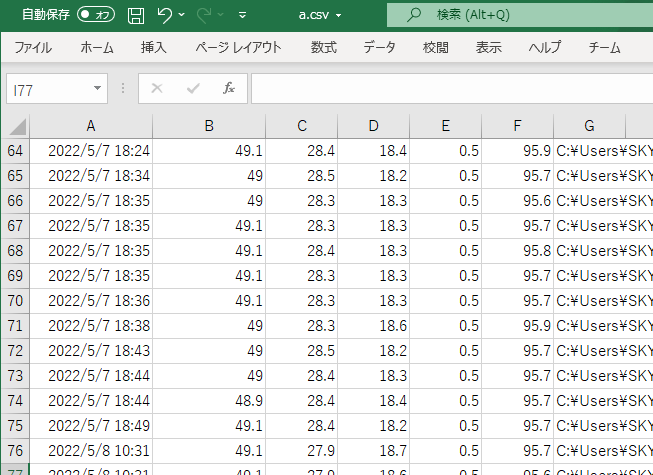Switch to the 数式 tab
The width and height of the screenshot is (653, 475).
tap(324, 47)
